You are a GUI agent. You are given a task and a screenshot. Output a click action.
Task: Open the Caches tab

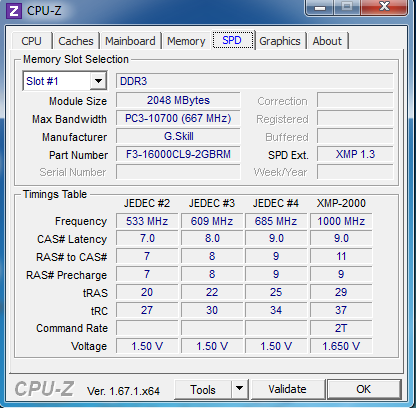(x=76, y=41)
